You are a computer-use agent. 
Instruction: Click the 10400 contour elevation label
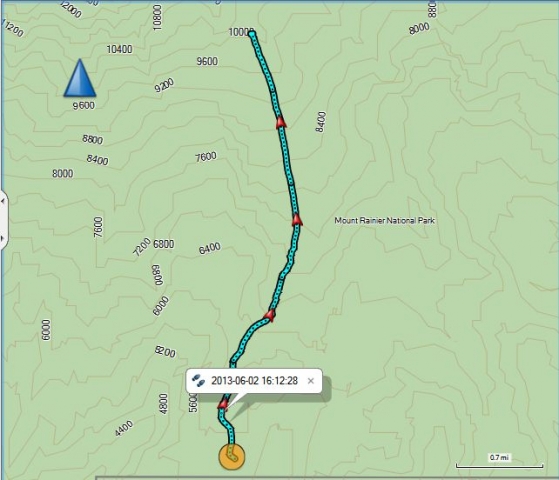coord(119,49)
